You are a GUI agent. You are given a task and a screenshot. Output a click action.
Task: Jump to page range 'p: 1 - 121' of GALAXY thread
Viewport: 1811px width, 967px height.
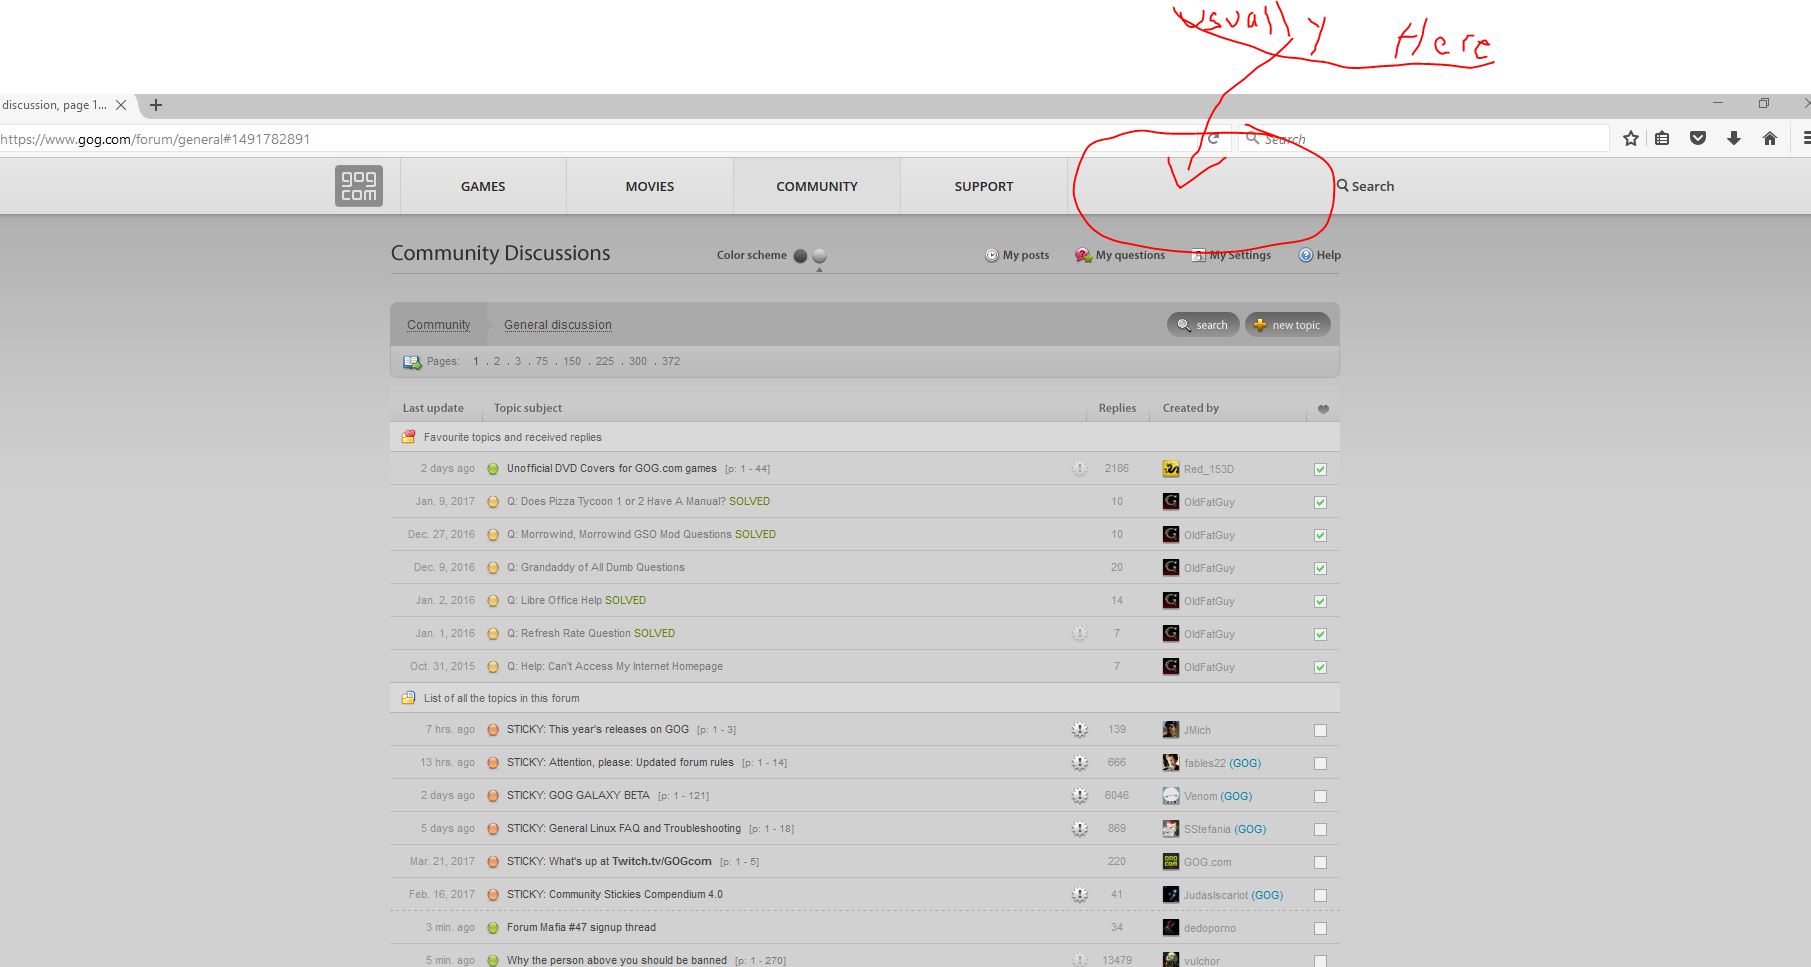click(683, 796)
